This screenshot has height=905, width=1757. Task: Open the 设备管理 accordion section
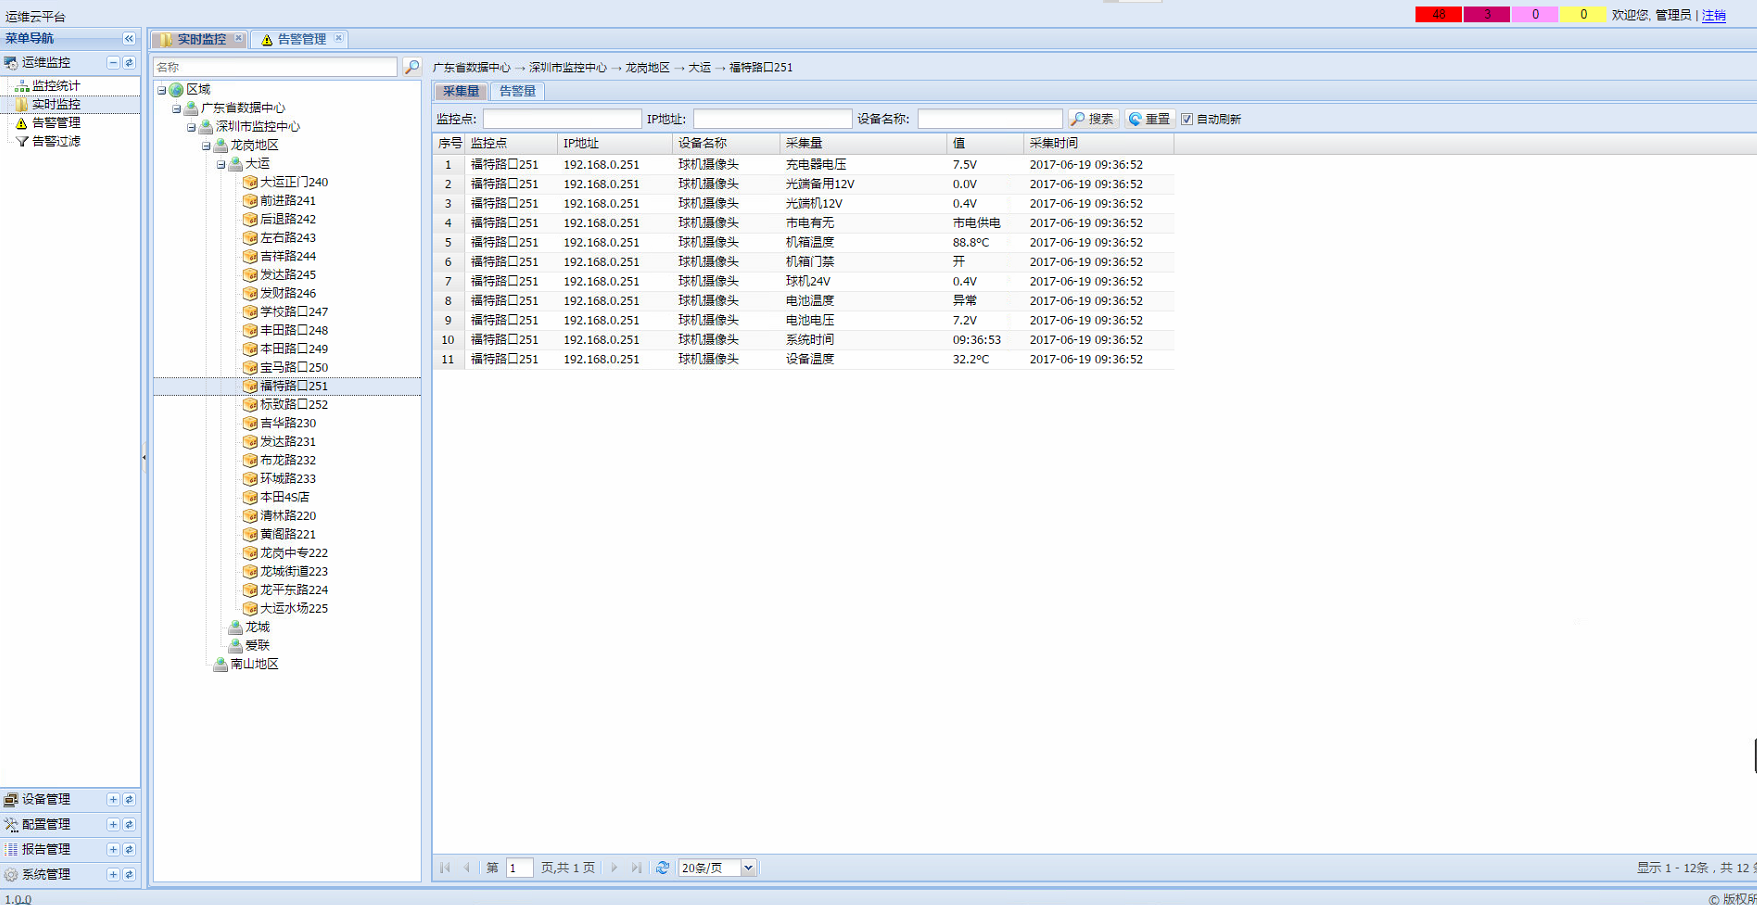(46, 799)
